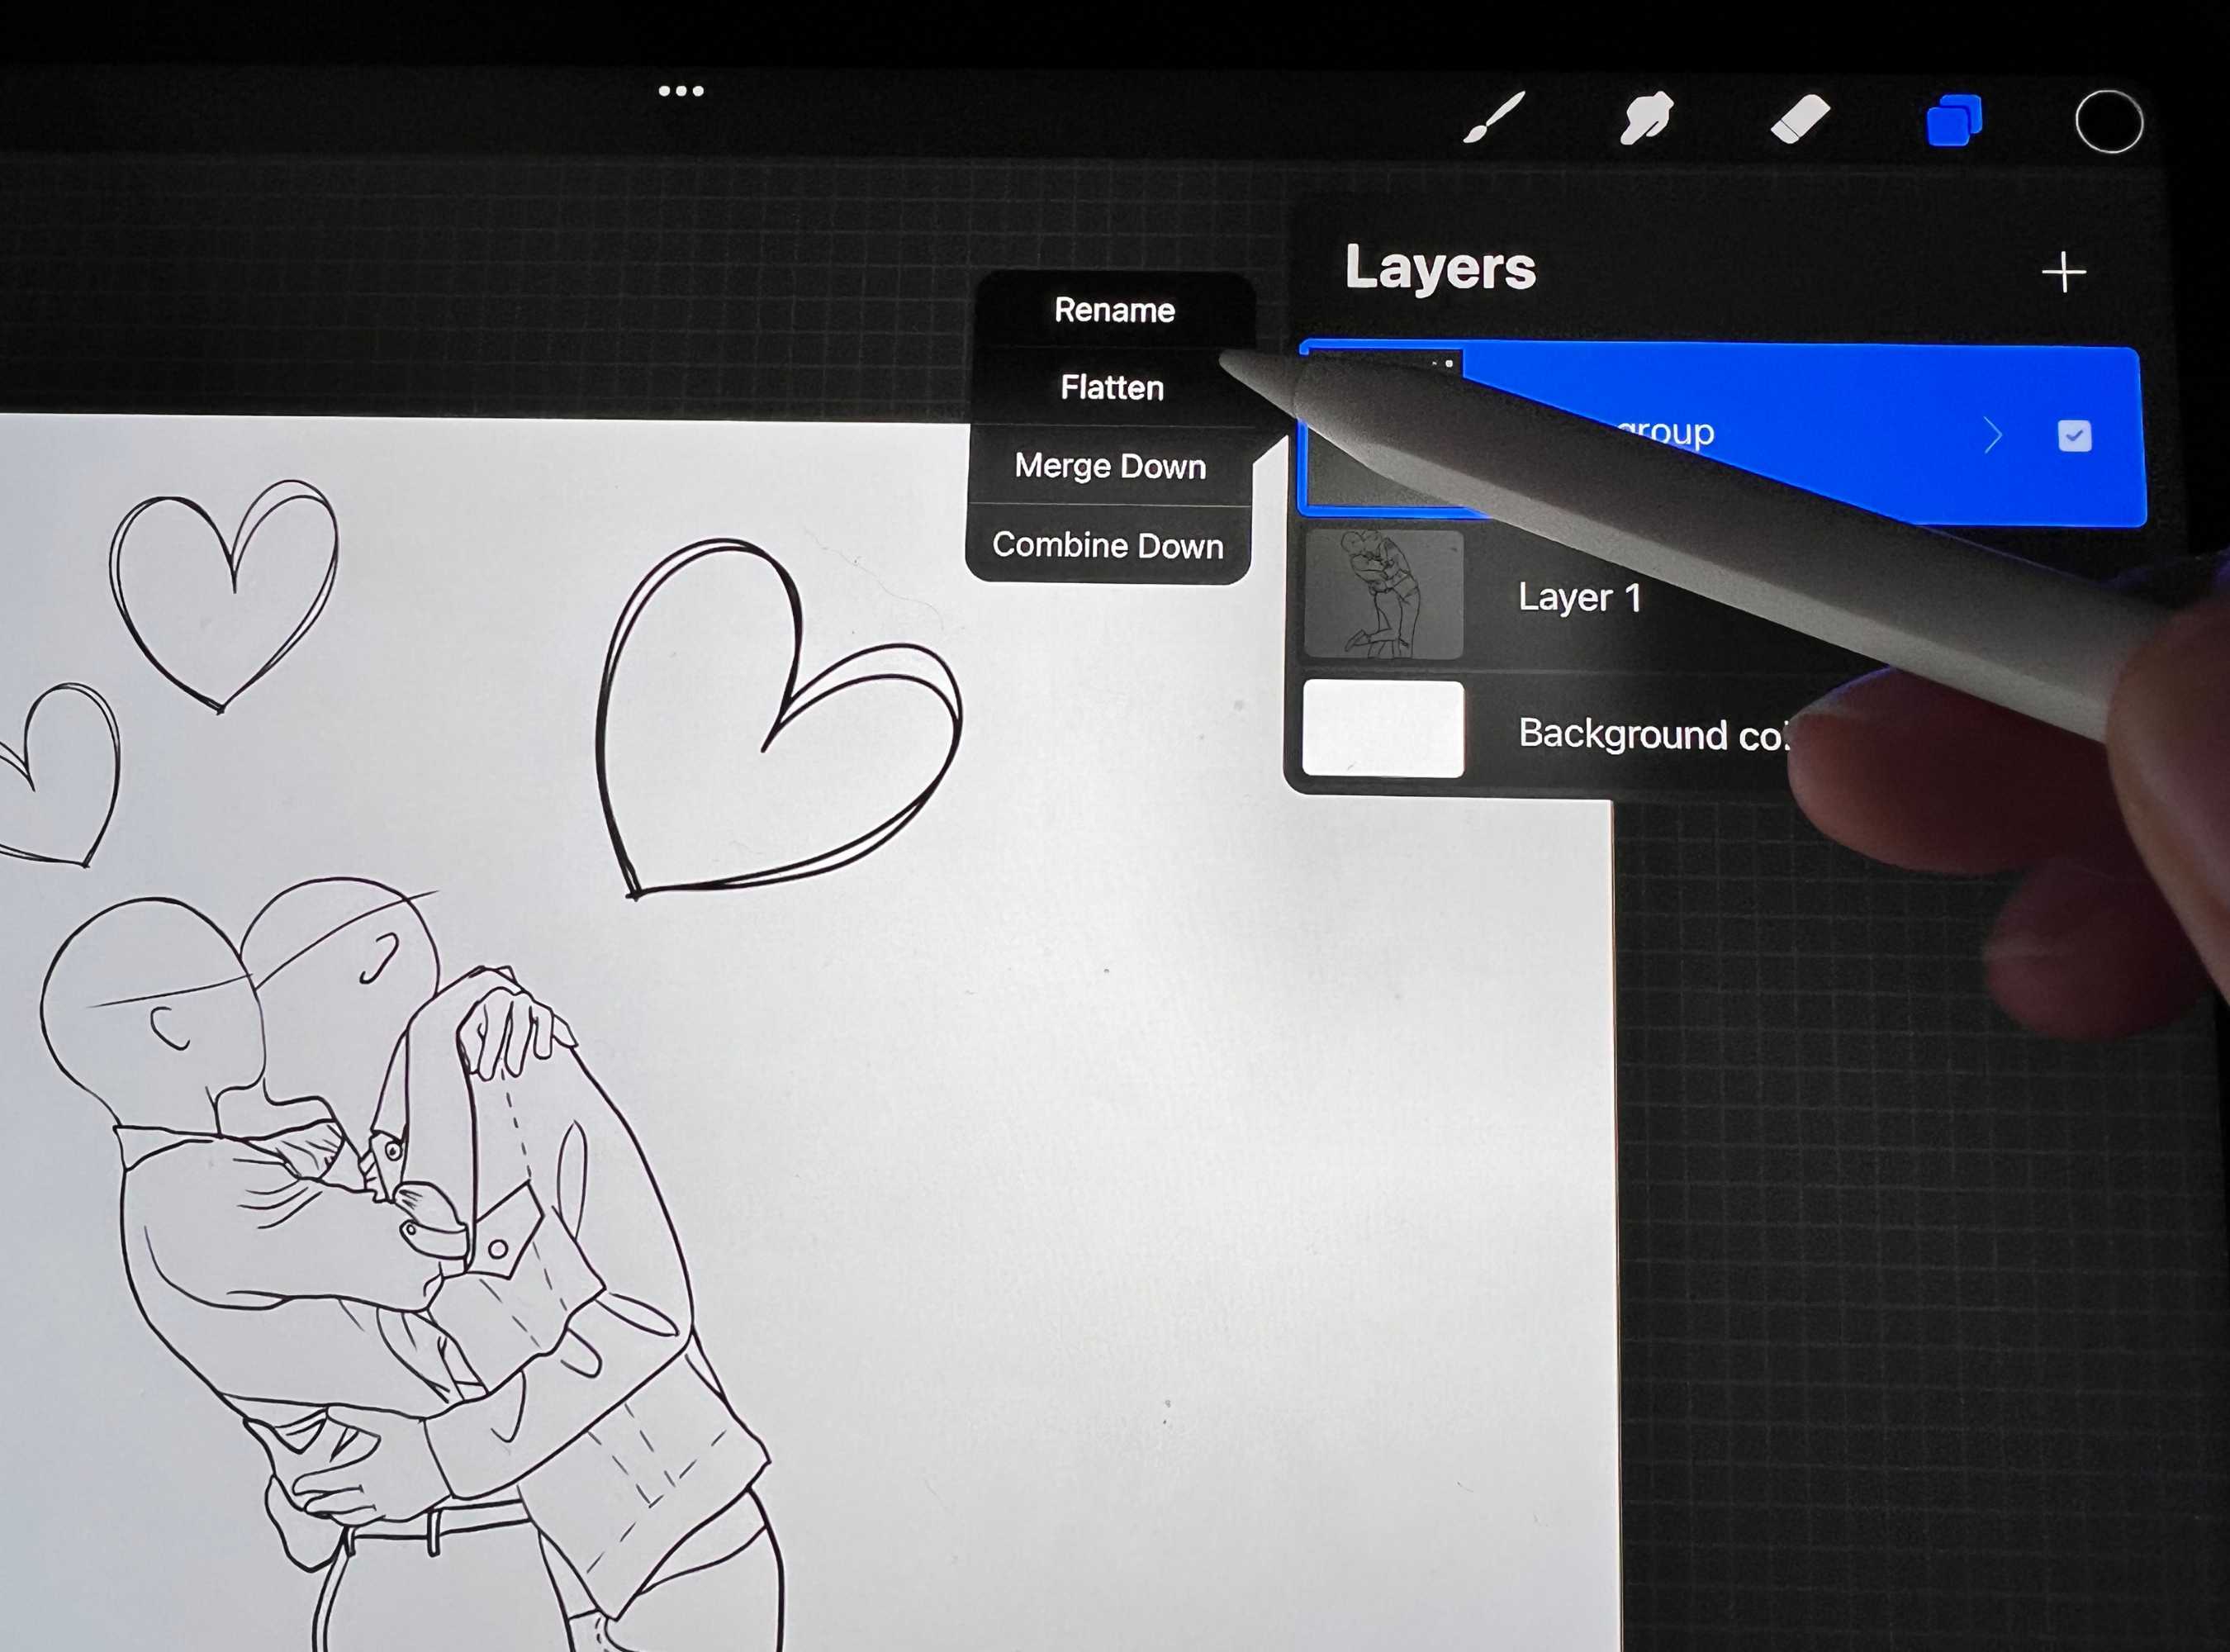Screen dimensions: 2230x1652
Task: Open the color picker circle
Action: [2110, 120]
